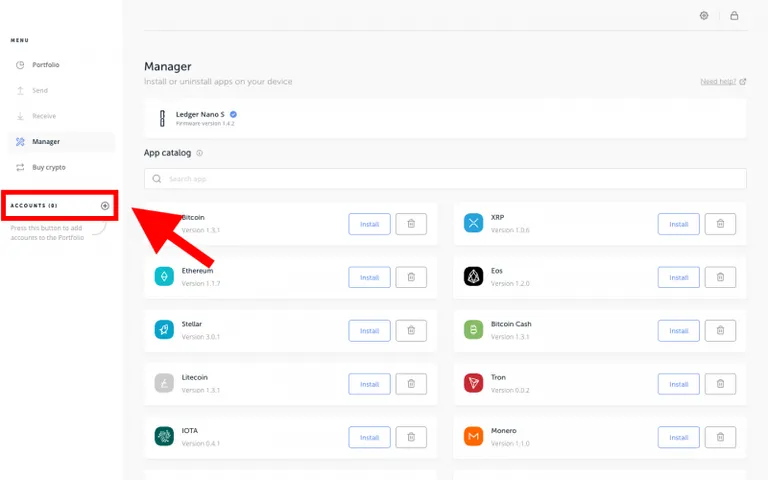Remove the Monero app with trash icon

tap(720, 437)
